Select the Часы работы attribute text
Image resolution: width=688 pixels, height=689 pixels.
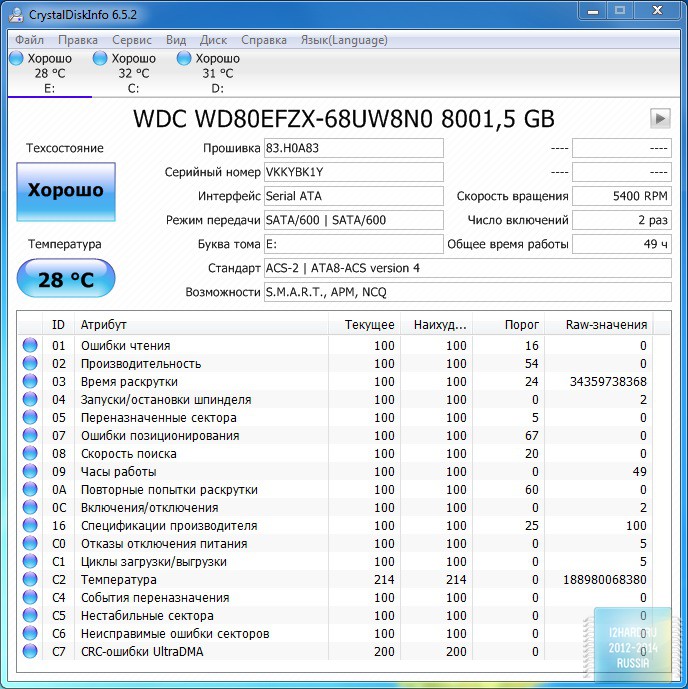click(119, 472)
